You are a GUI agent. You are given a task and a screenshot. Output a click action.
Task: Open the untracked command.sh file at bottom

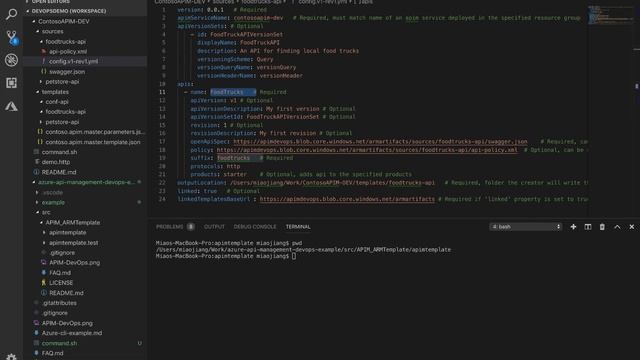pyautogui.click(x=59, y=343)
